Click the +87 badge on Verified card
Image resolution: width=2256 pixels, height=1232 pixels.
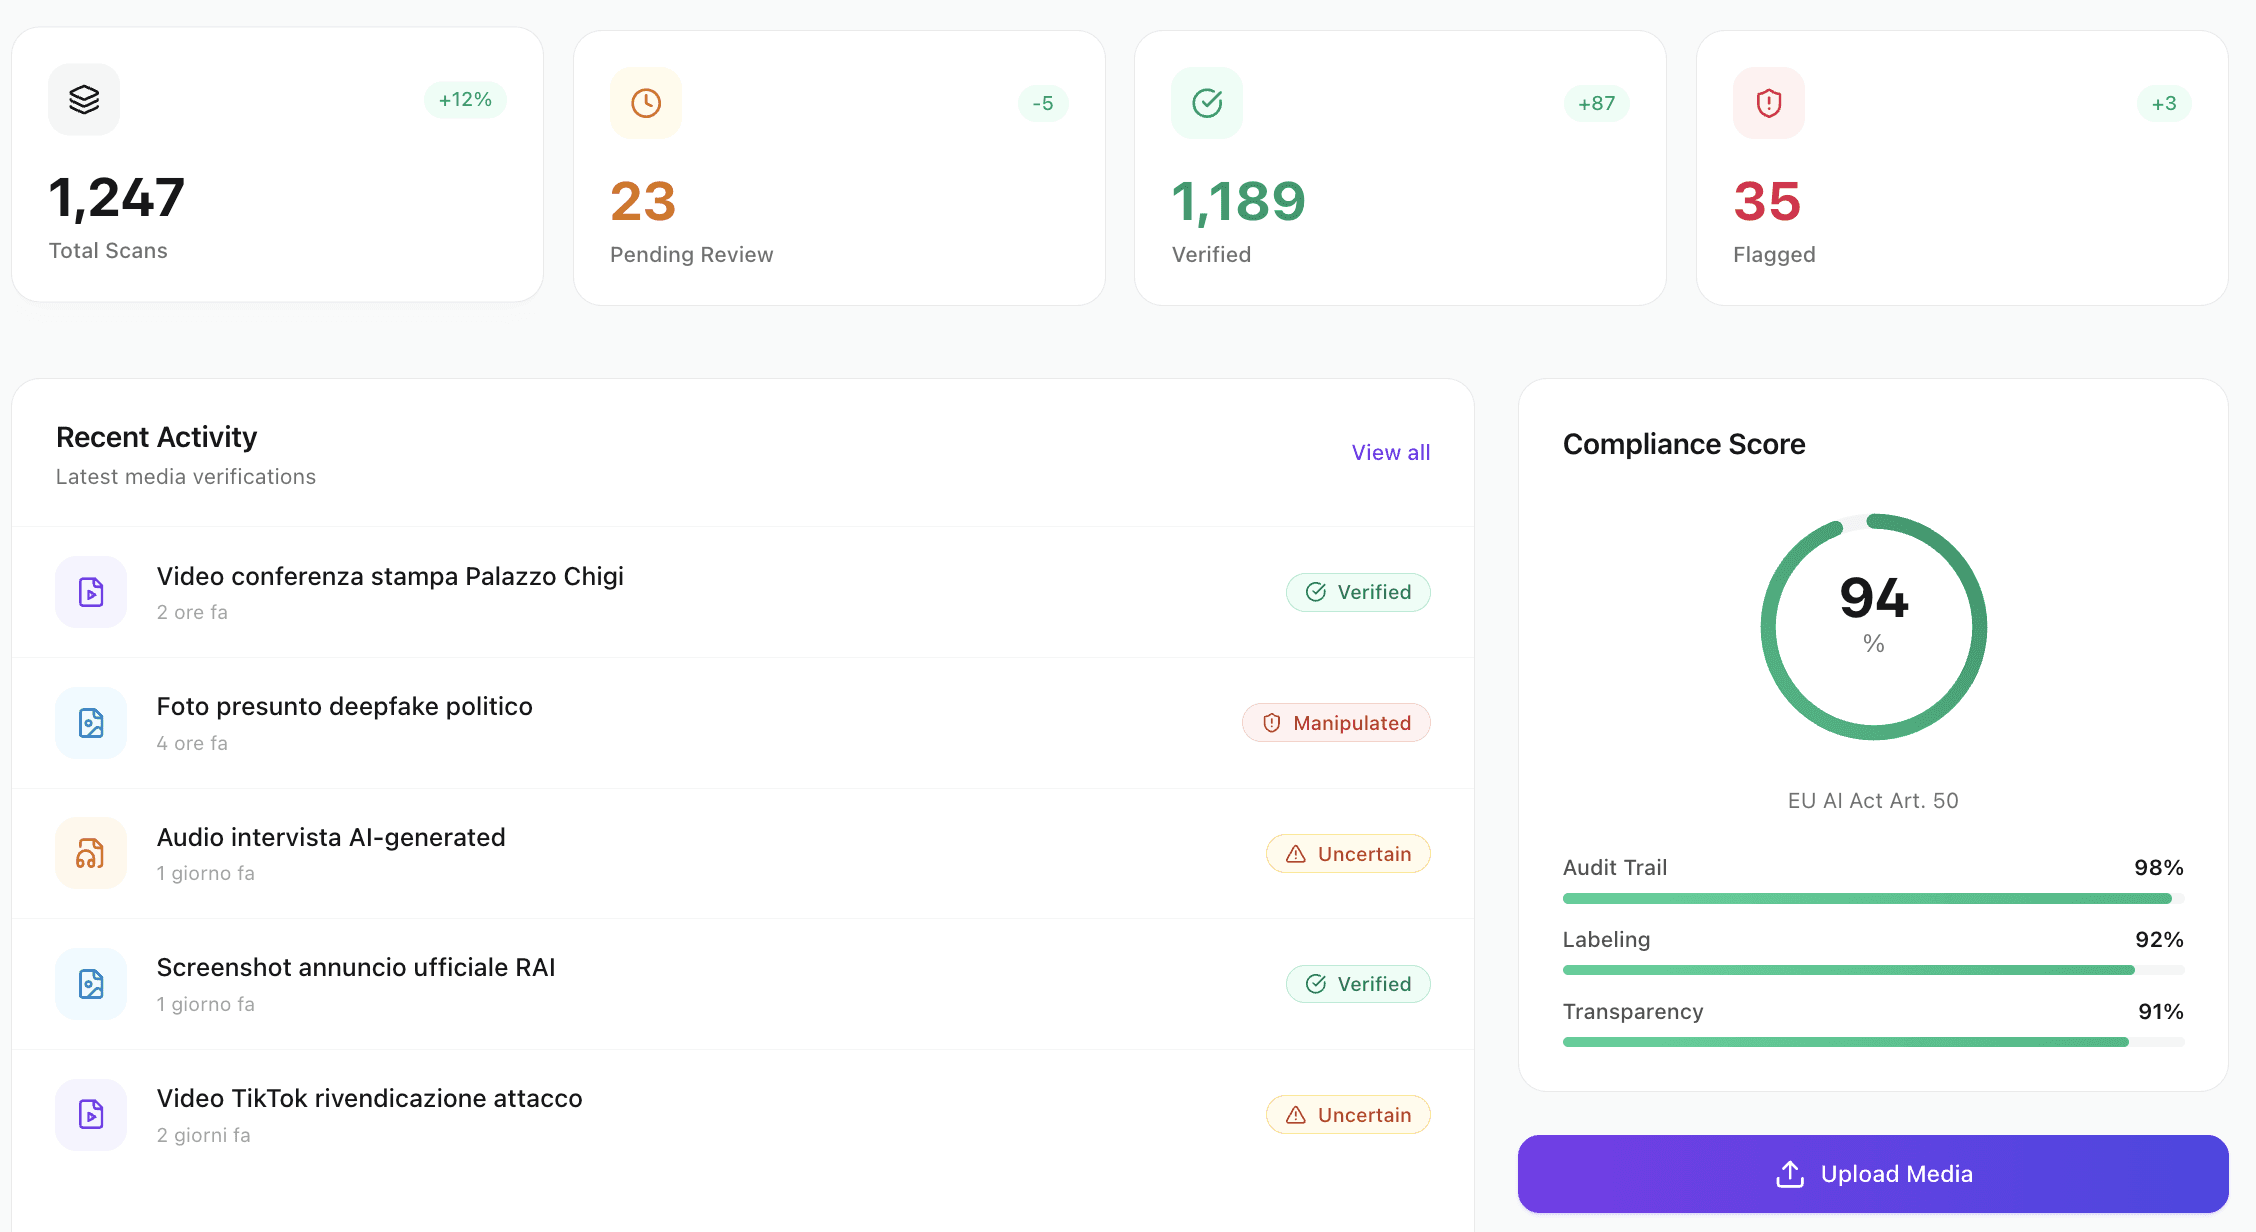[x=1596, y=102]
